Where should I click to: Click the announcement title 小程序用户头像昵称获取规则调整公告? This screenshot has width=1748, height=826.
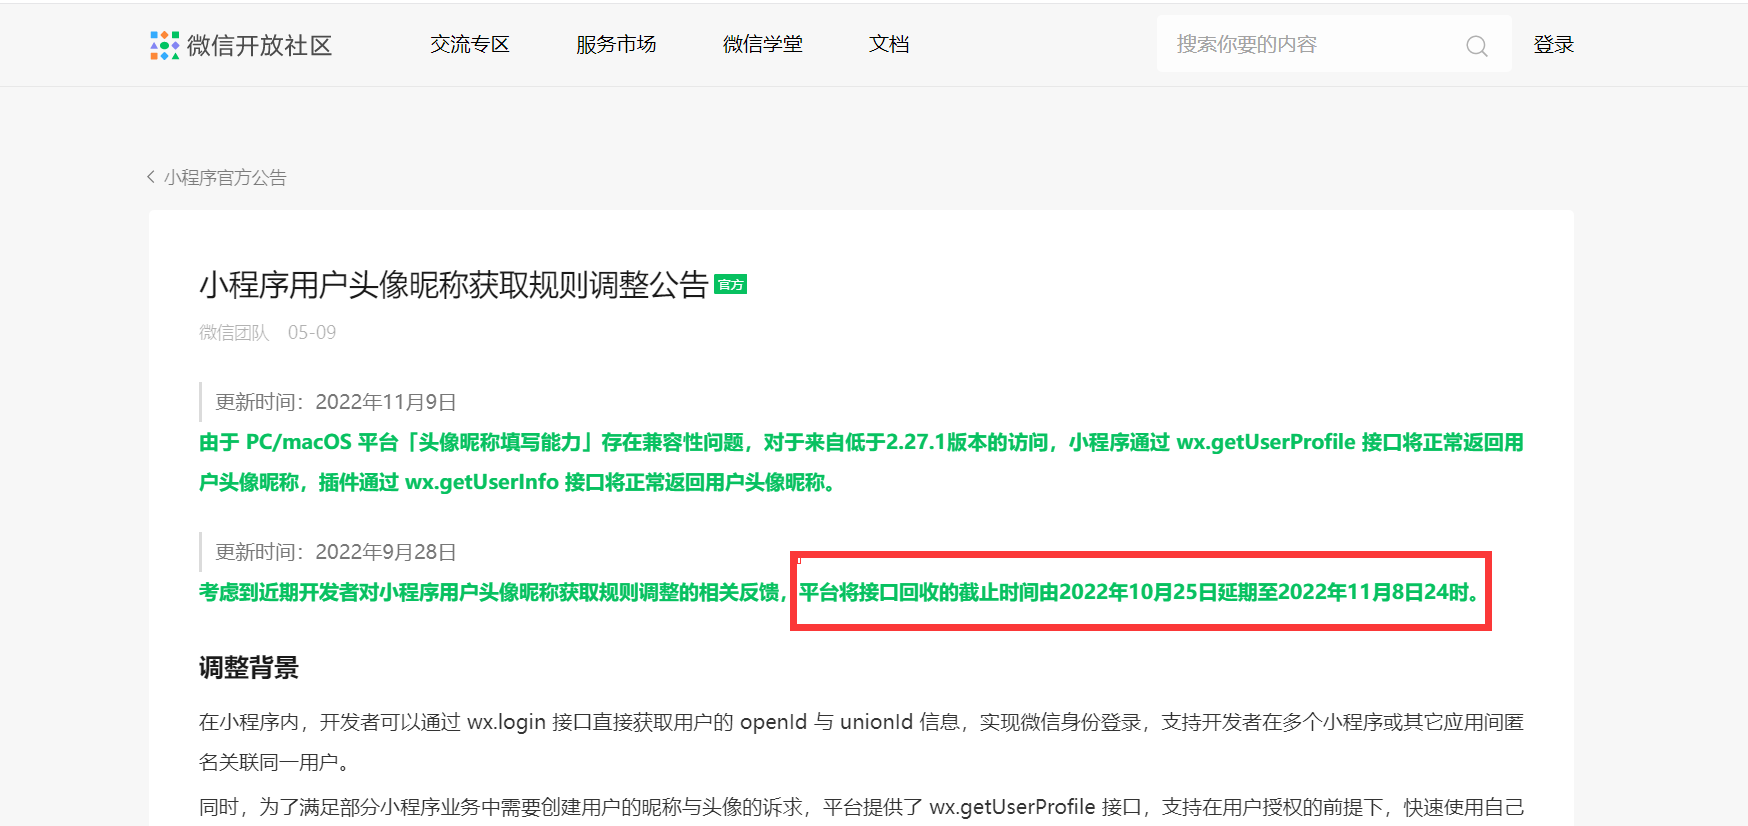click(454, 285)
